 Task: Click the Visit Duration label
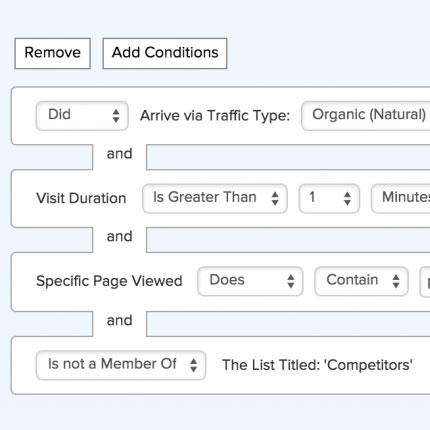pos(81,198)
